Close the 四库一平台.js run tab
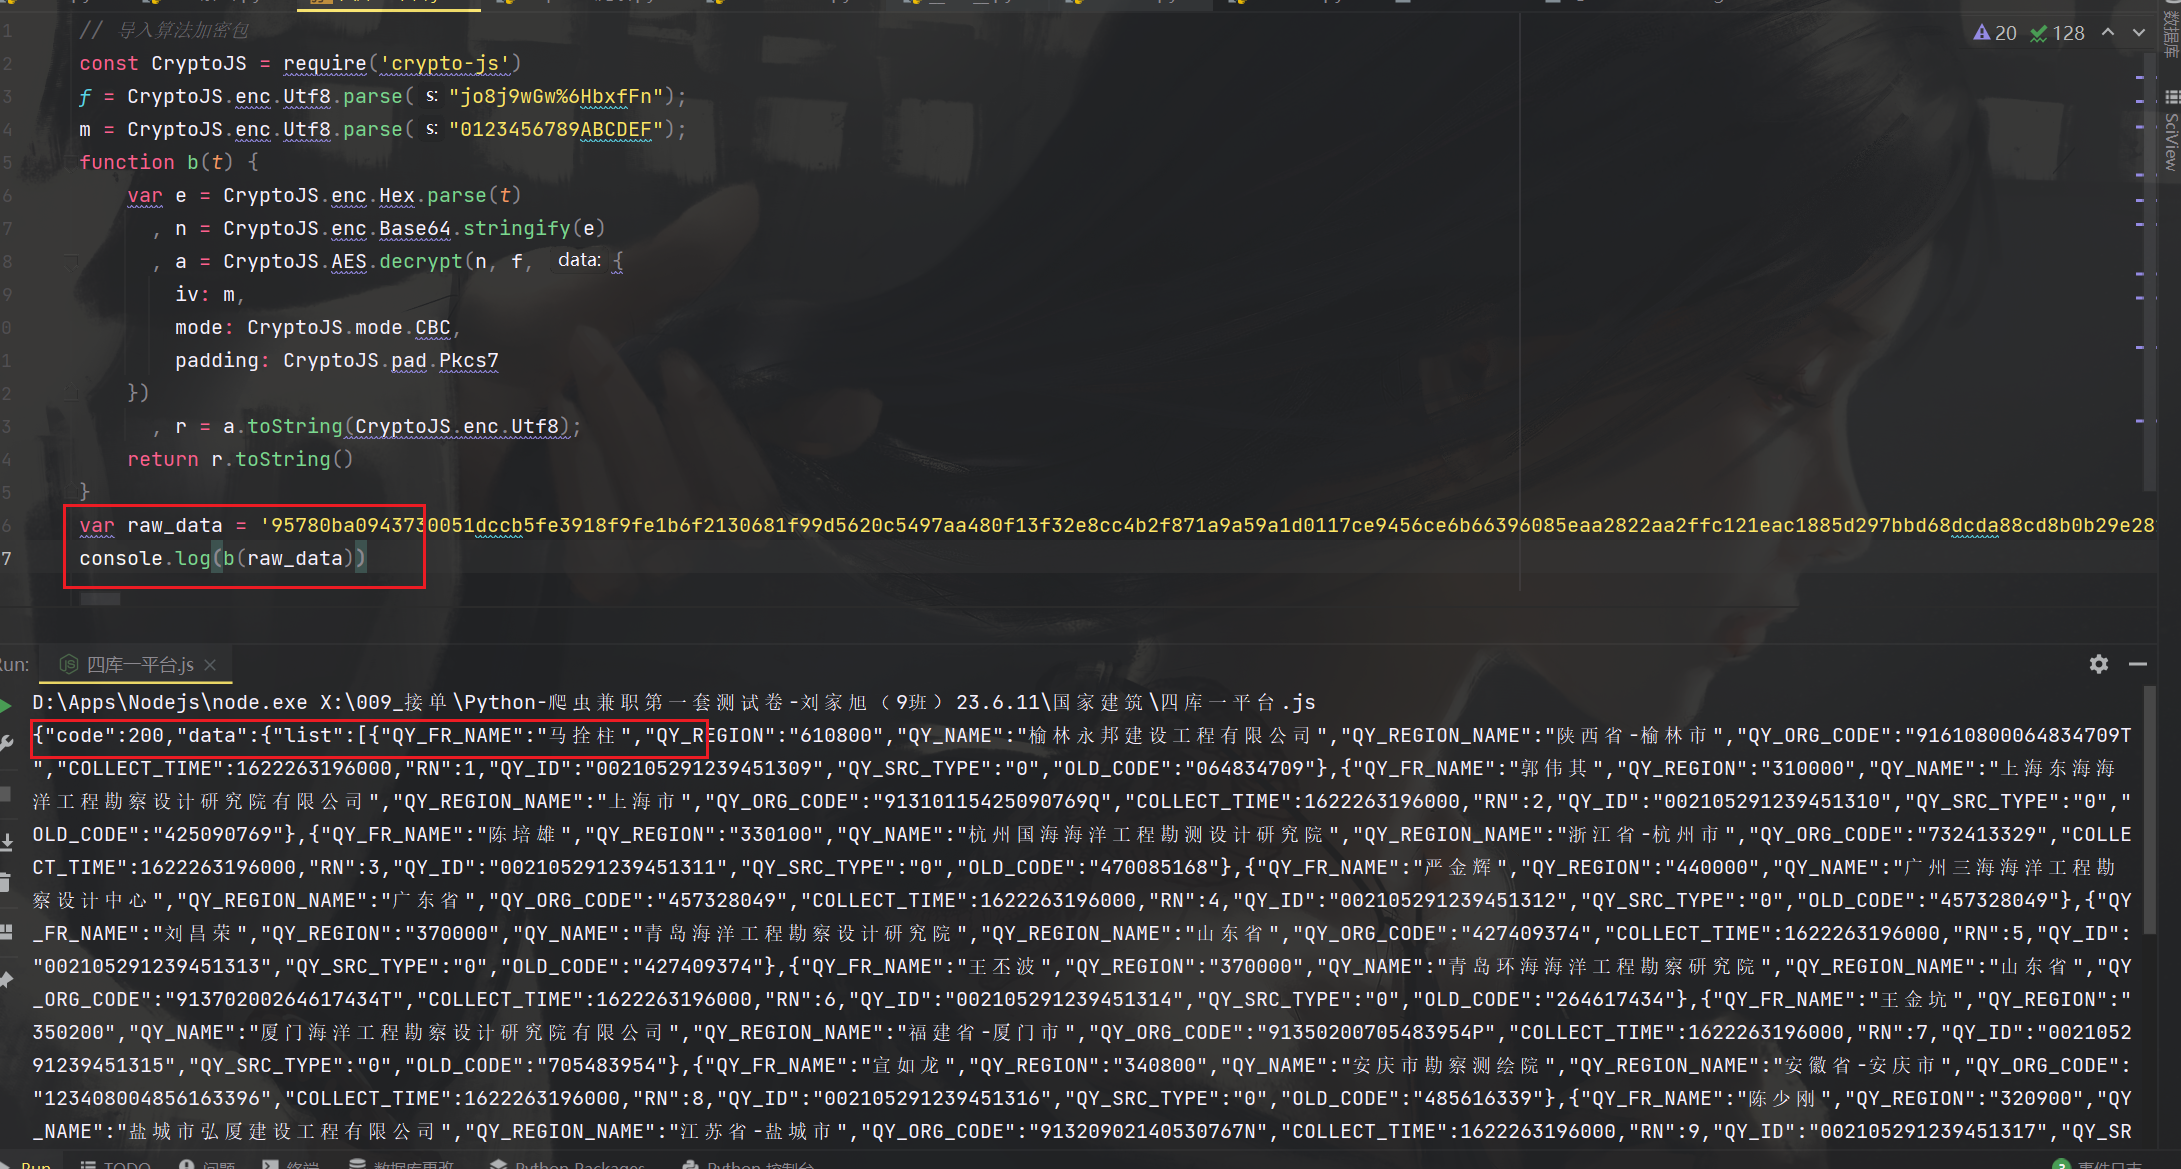 point(210,665)
